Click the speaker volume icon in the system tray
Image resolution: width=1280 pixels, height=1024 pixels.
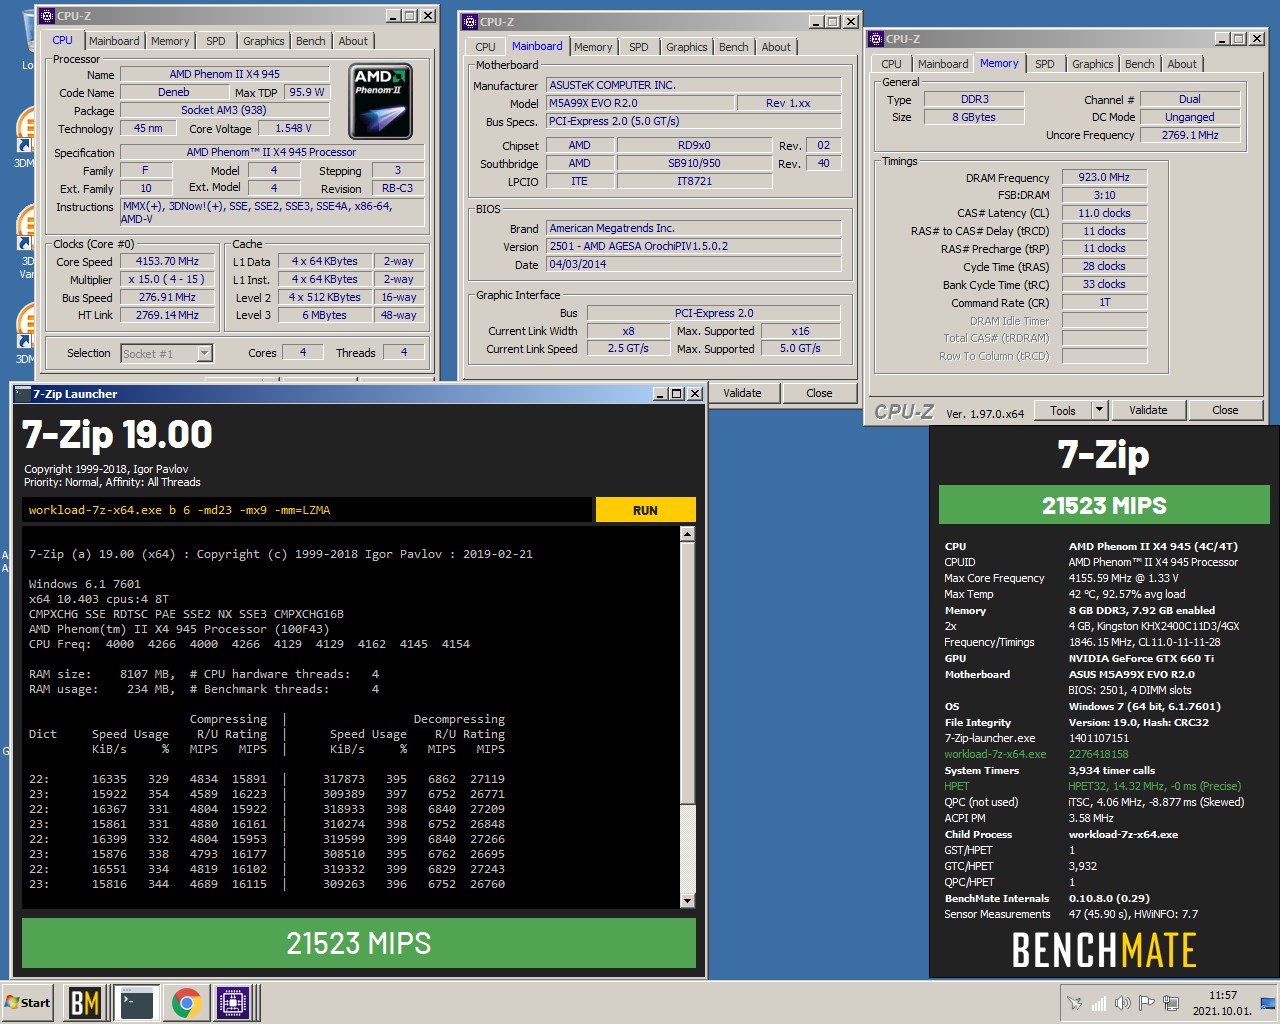pos(1123,1003)
